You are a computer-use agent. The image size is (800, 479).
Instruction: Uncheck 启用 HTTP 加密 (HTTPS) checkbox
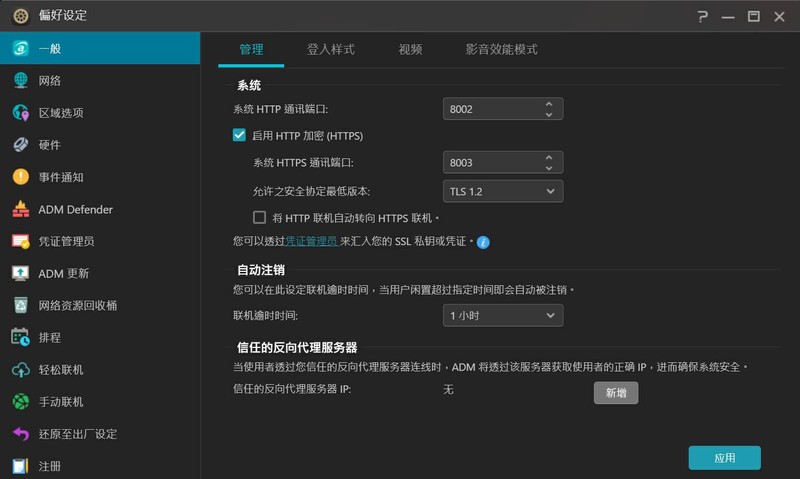click(239, 135)
